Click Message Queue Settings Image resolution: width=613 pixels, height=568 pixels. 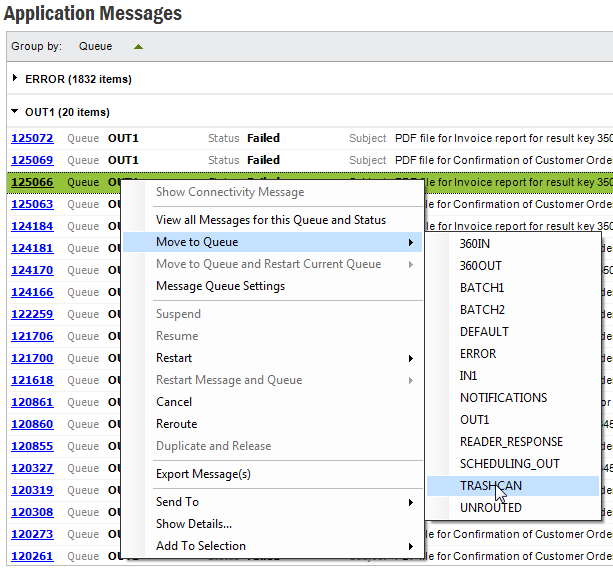click(x=220, y=286)
